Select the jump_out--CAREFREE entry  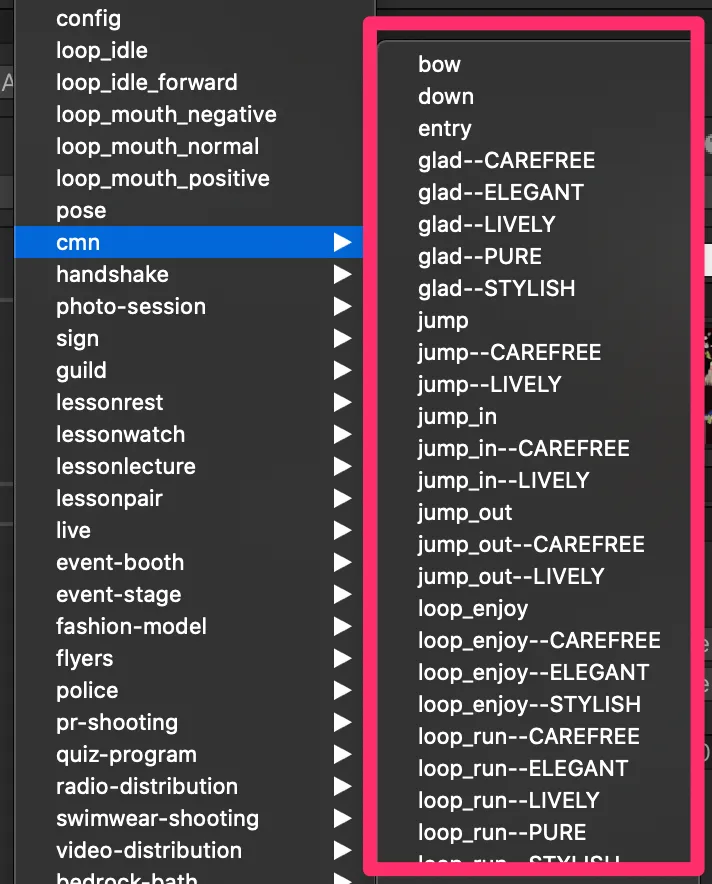coord(531,545)
